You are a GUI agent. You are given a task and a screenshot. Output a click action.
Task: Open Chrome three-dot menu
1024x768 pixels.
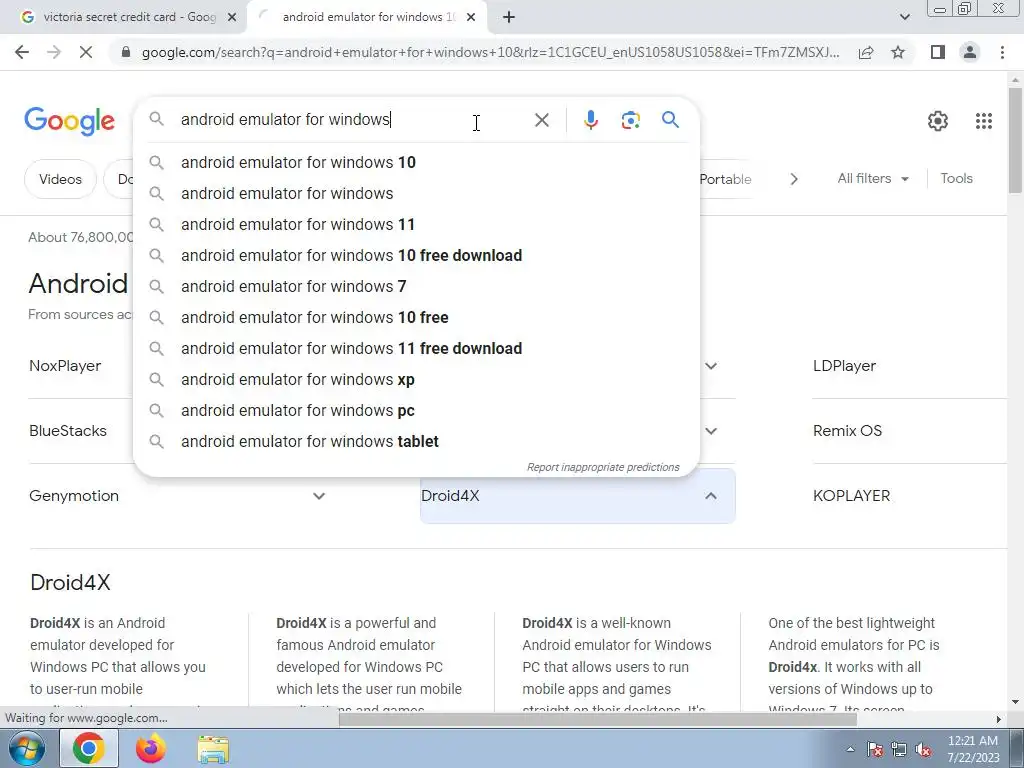[1002, 52]
